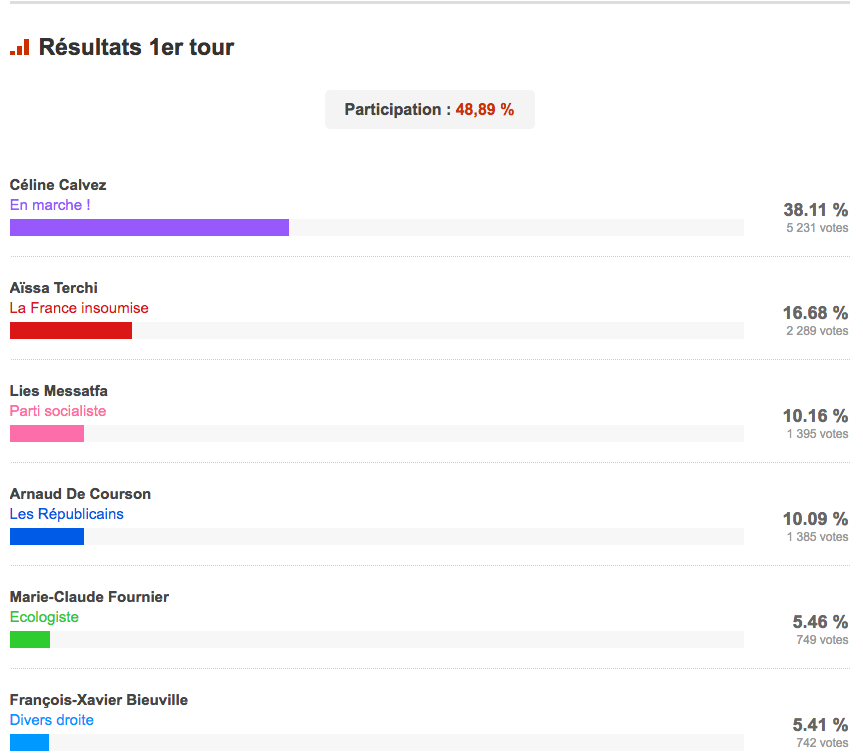This screenshot has width=863, height=756.
Task: Select candidate name Céline Calvez
Action: [x=58, y=185]
